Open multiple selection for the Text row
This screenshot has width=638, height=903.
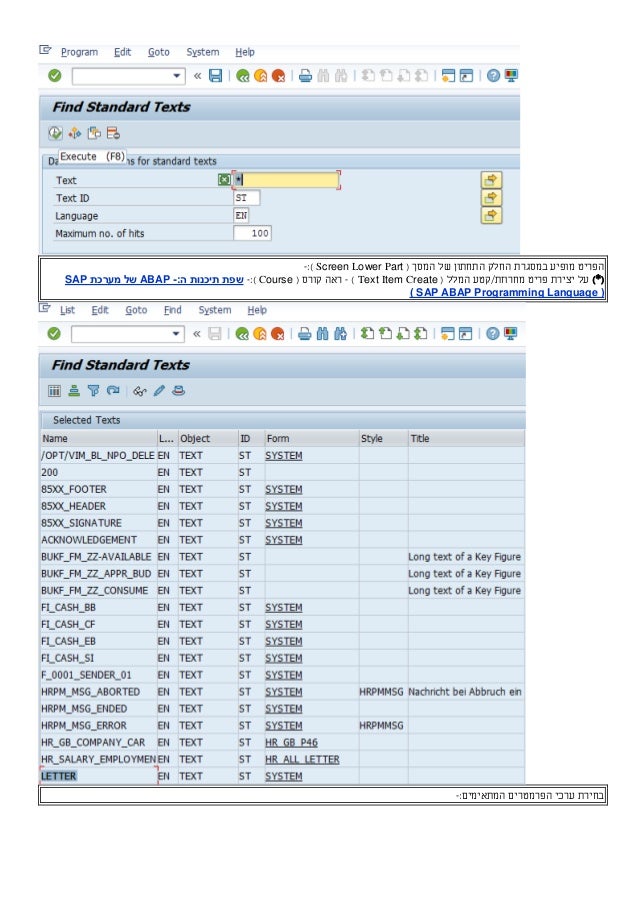(491, 180)
